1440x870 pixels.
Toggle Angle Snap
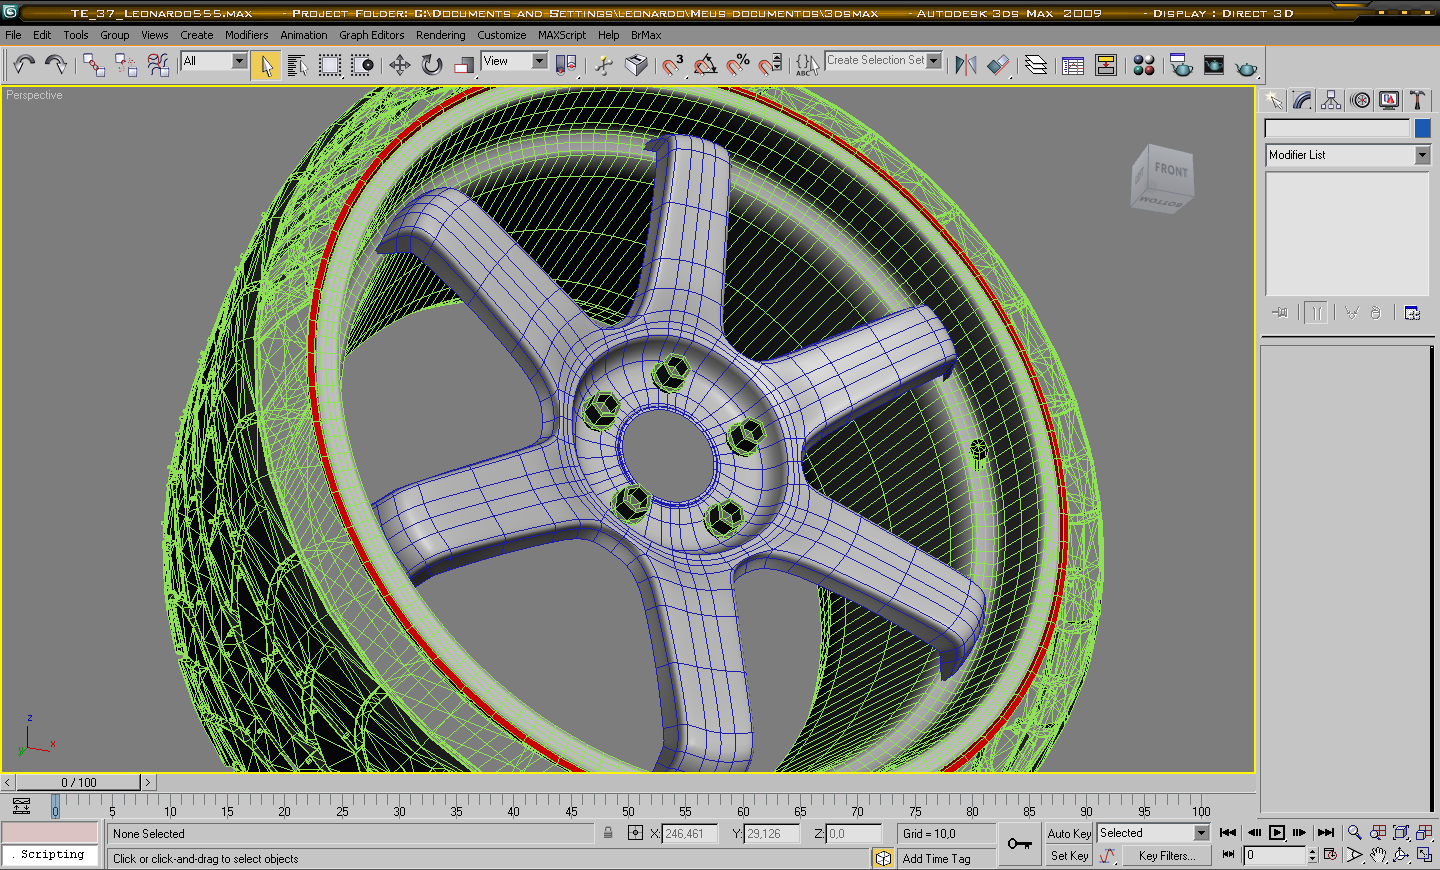pos(706,66)
